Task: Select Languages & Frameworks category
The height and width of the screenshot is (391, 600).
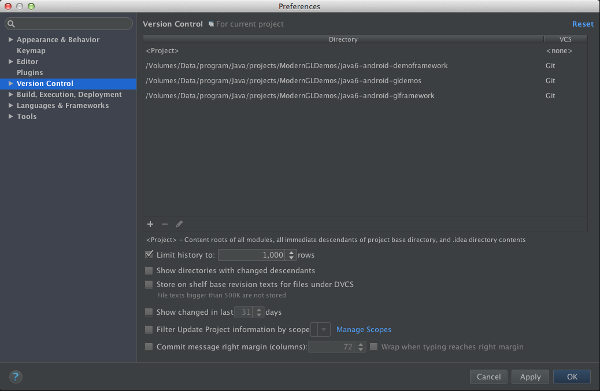Action: click(63, 105)
